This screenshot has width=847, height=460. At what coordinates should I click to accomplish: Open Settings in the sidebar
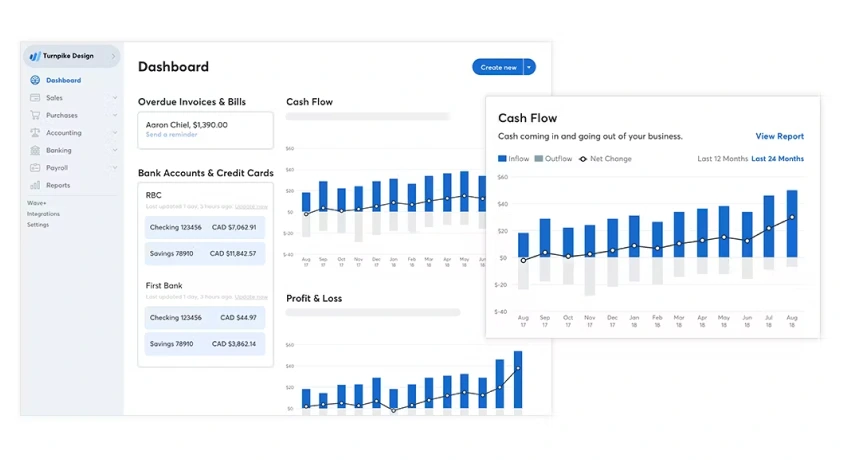[x=38, y=225]
